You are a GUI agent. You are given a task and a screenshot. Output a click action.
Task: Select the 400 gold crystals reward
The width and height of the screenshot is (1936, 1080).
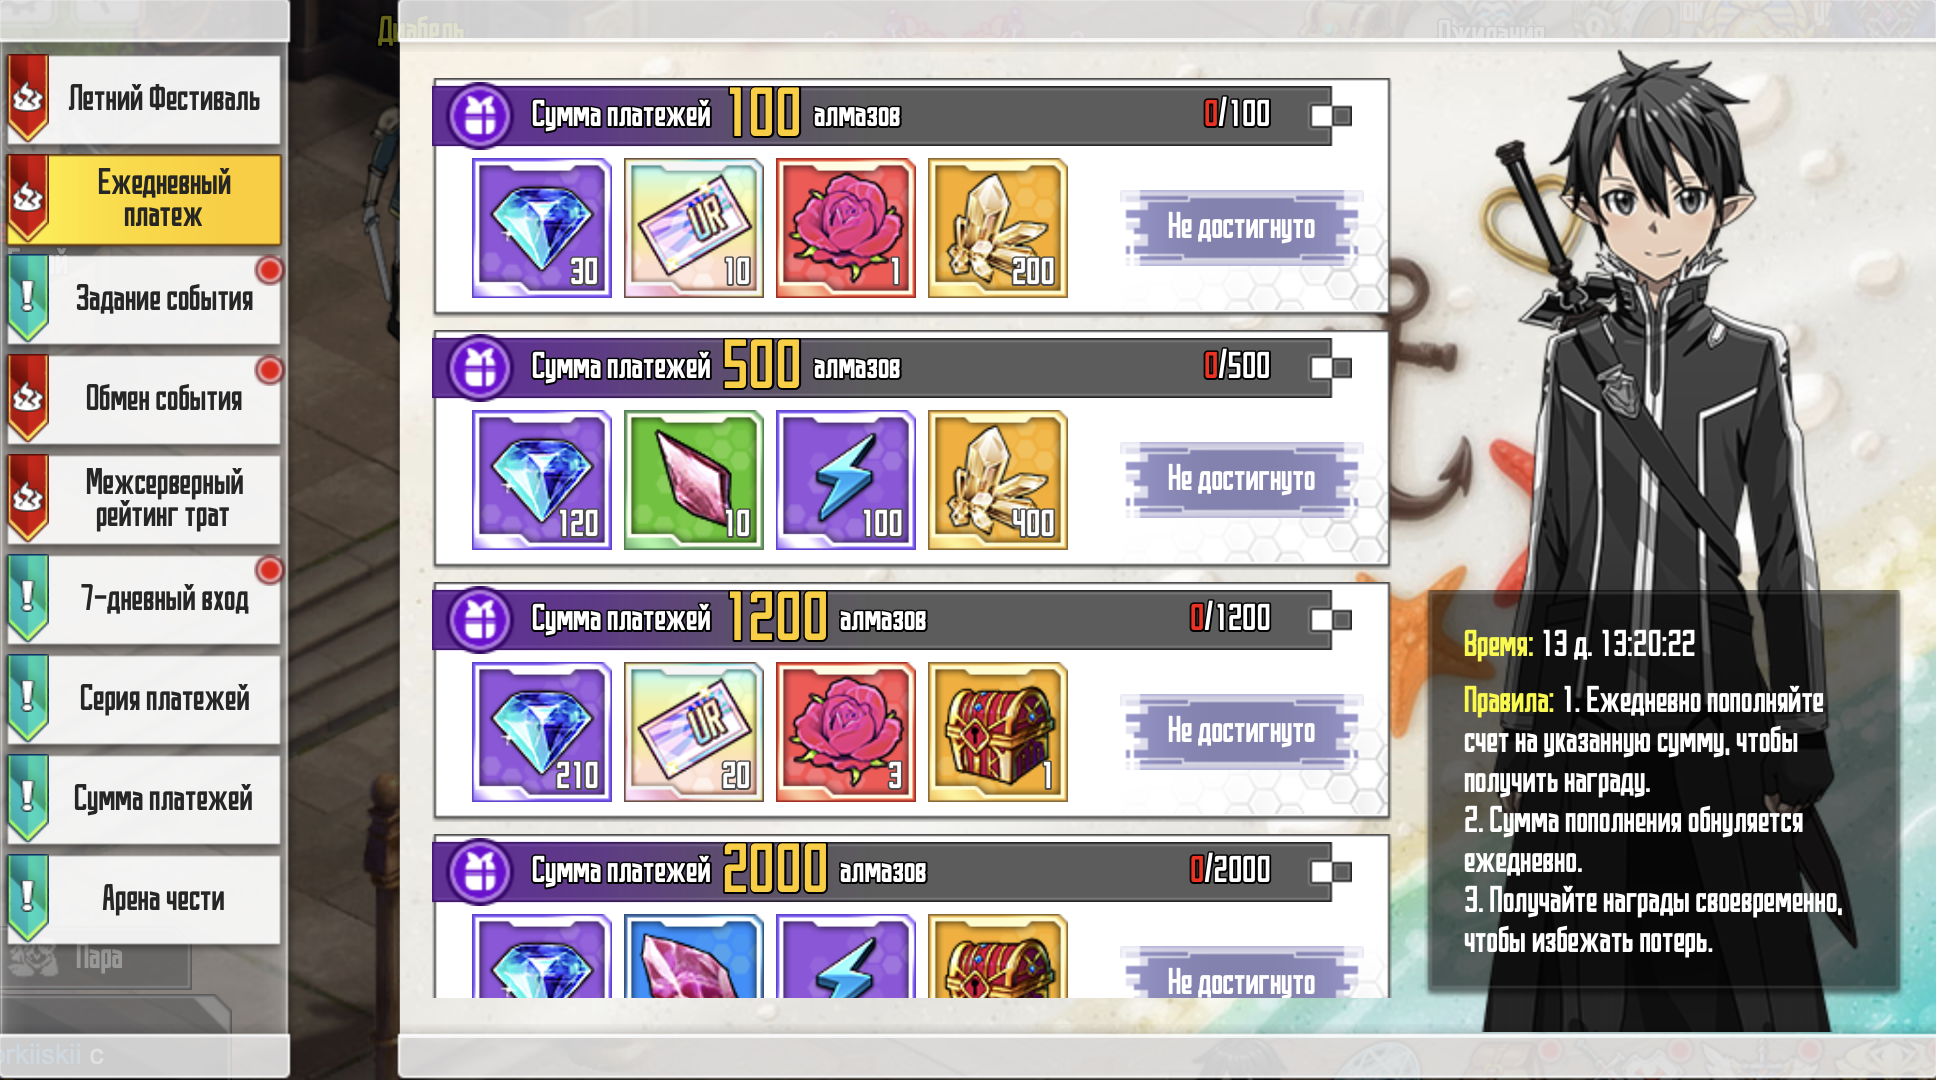(997, 480)
